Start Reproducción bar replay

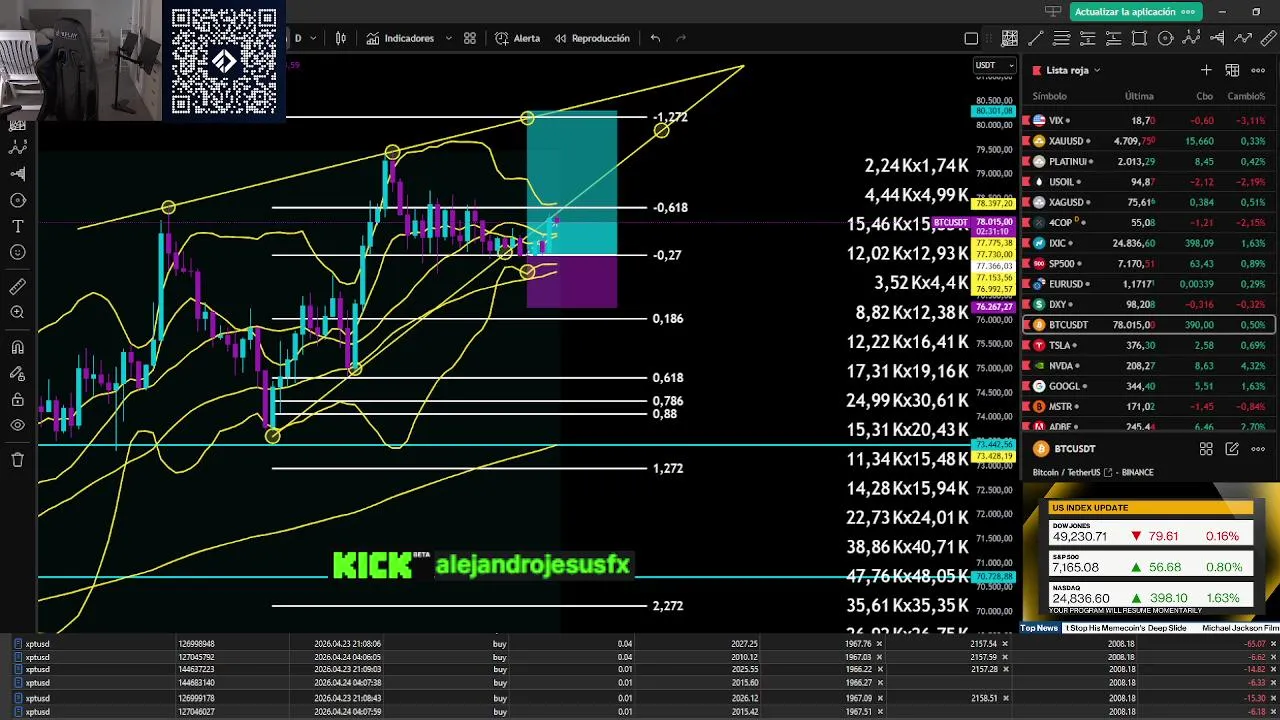[591, 38]
